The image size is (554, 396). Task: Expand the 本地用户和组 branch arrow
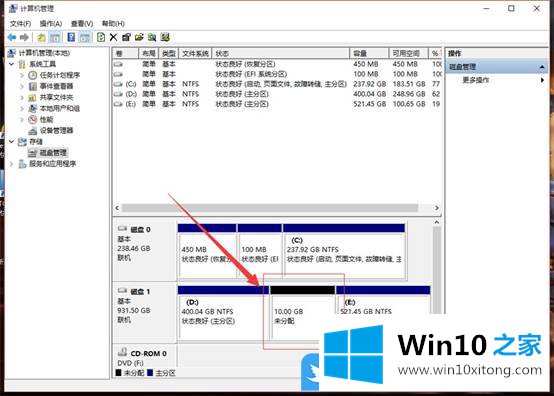click(x=22, y=108)
